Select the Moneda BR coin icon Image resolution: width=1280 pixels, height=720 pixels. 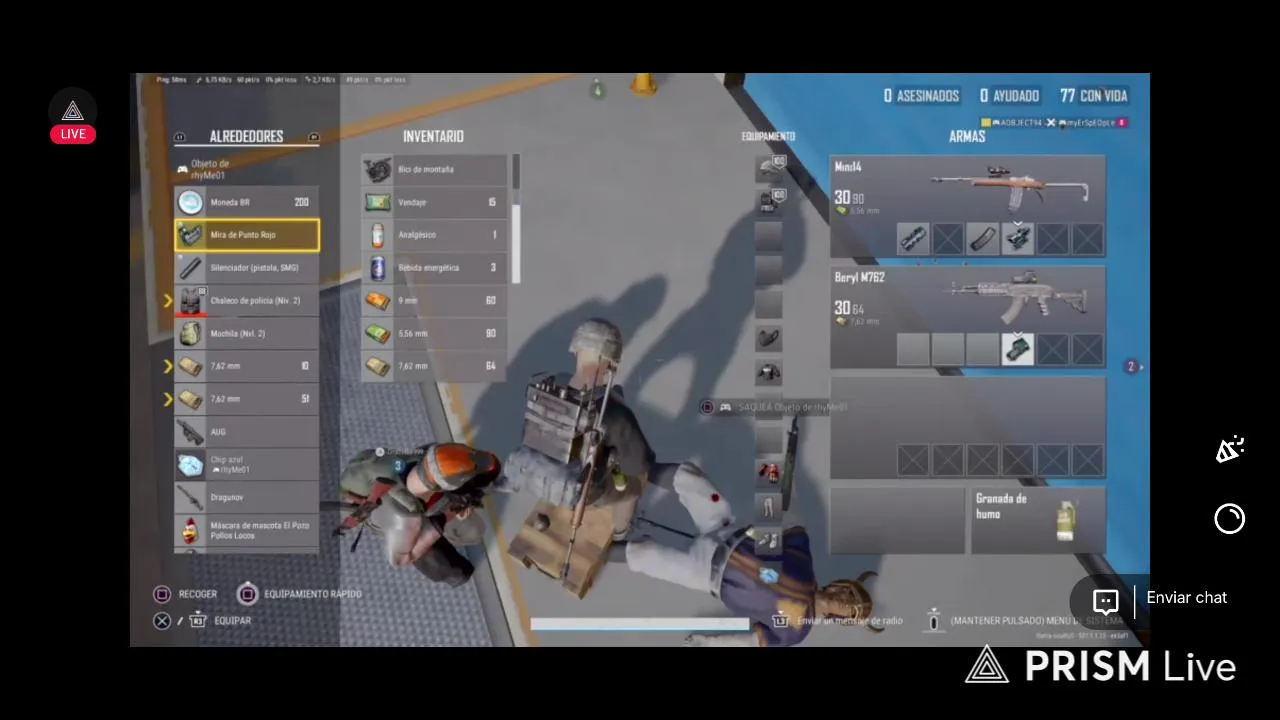point(190,202)
